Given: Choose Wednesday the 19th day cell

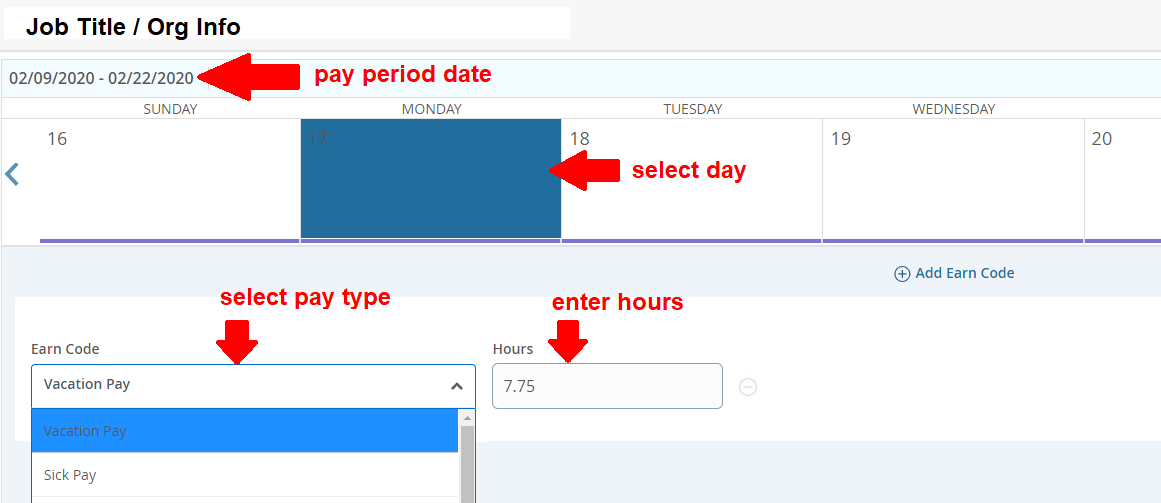Looking at the screenshot, I should 952,179.
